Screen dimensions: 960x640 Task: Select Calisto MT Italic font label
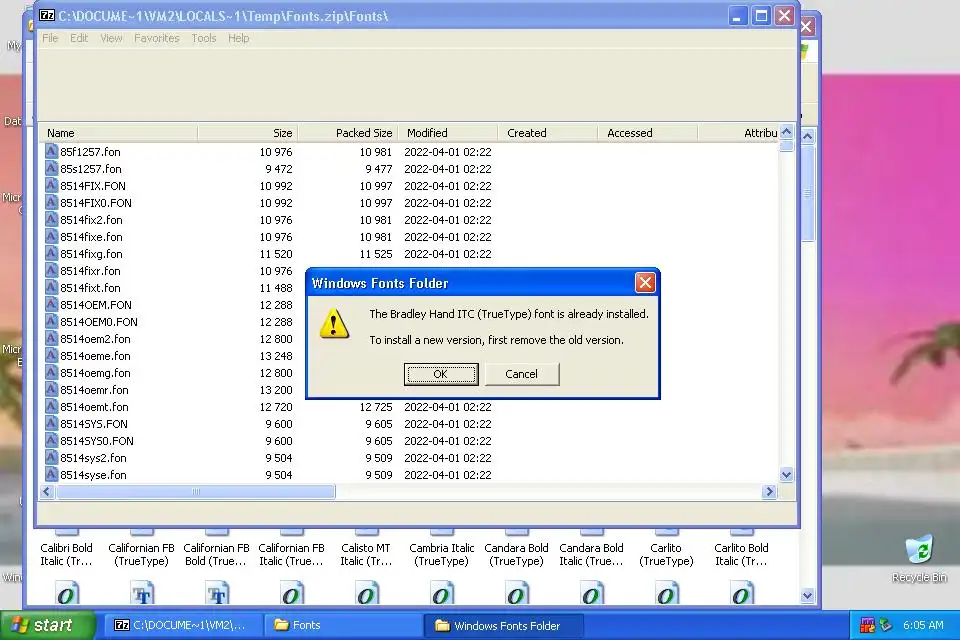[x=366, y=554]
